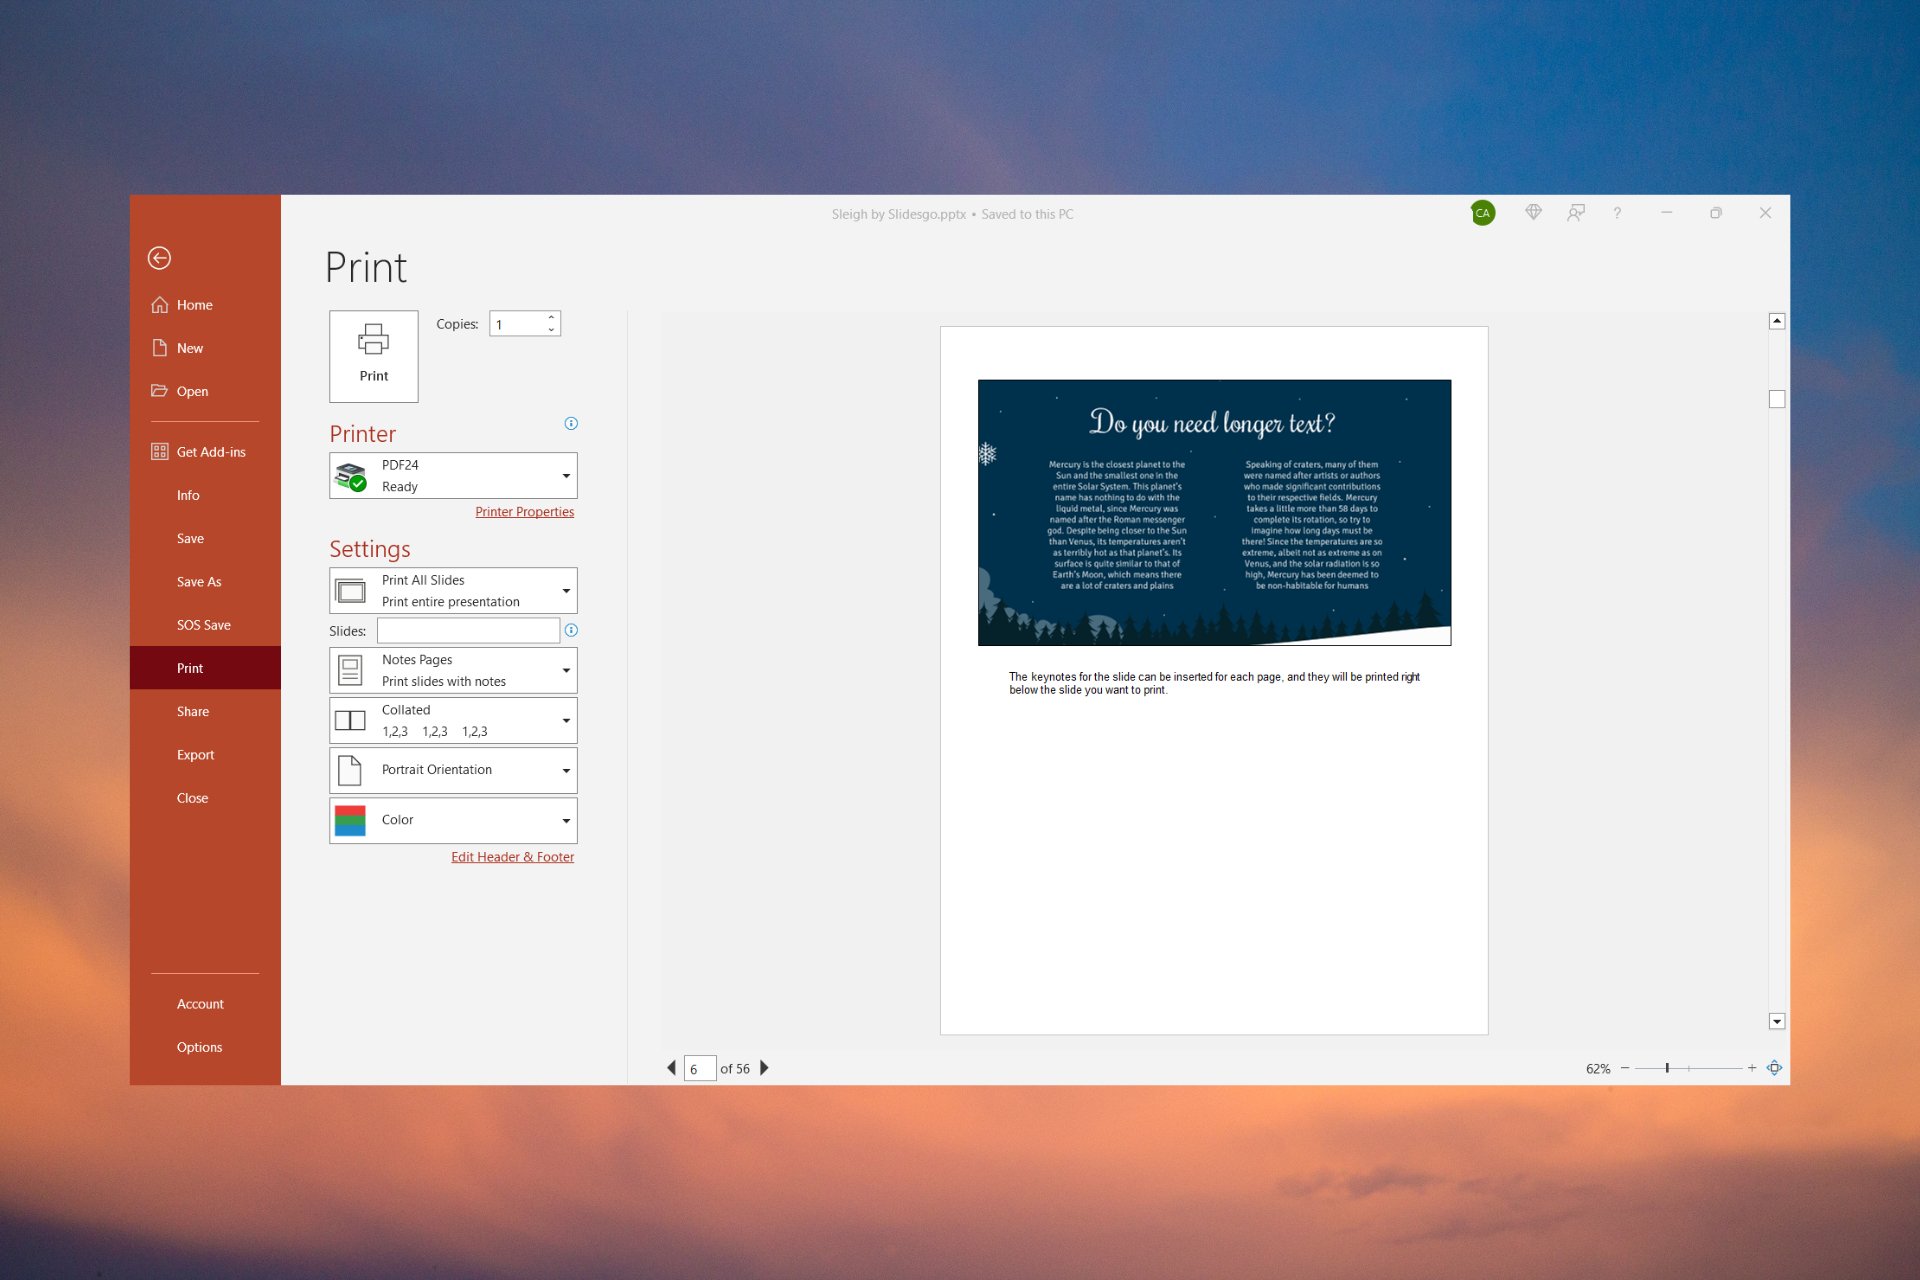Open Edit Header & Footer
The image size is (1920, 1280).
coord(512,856)
